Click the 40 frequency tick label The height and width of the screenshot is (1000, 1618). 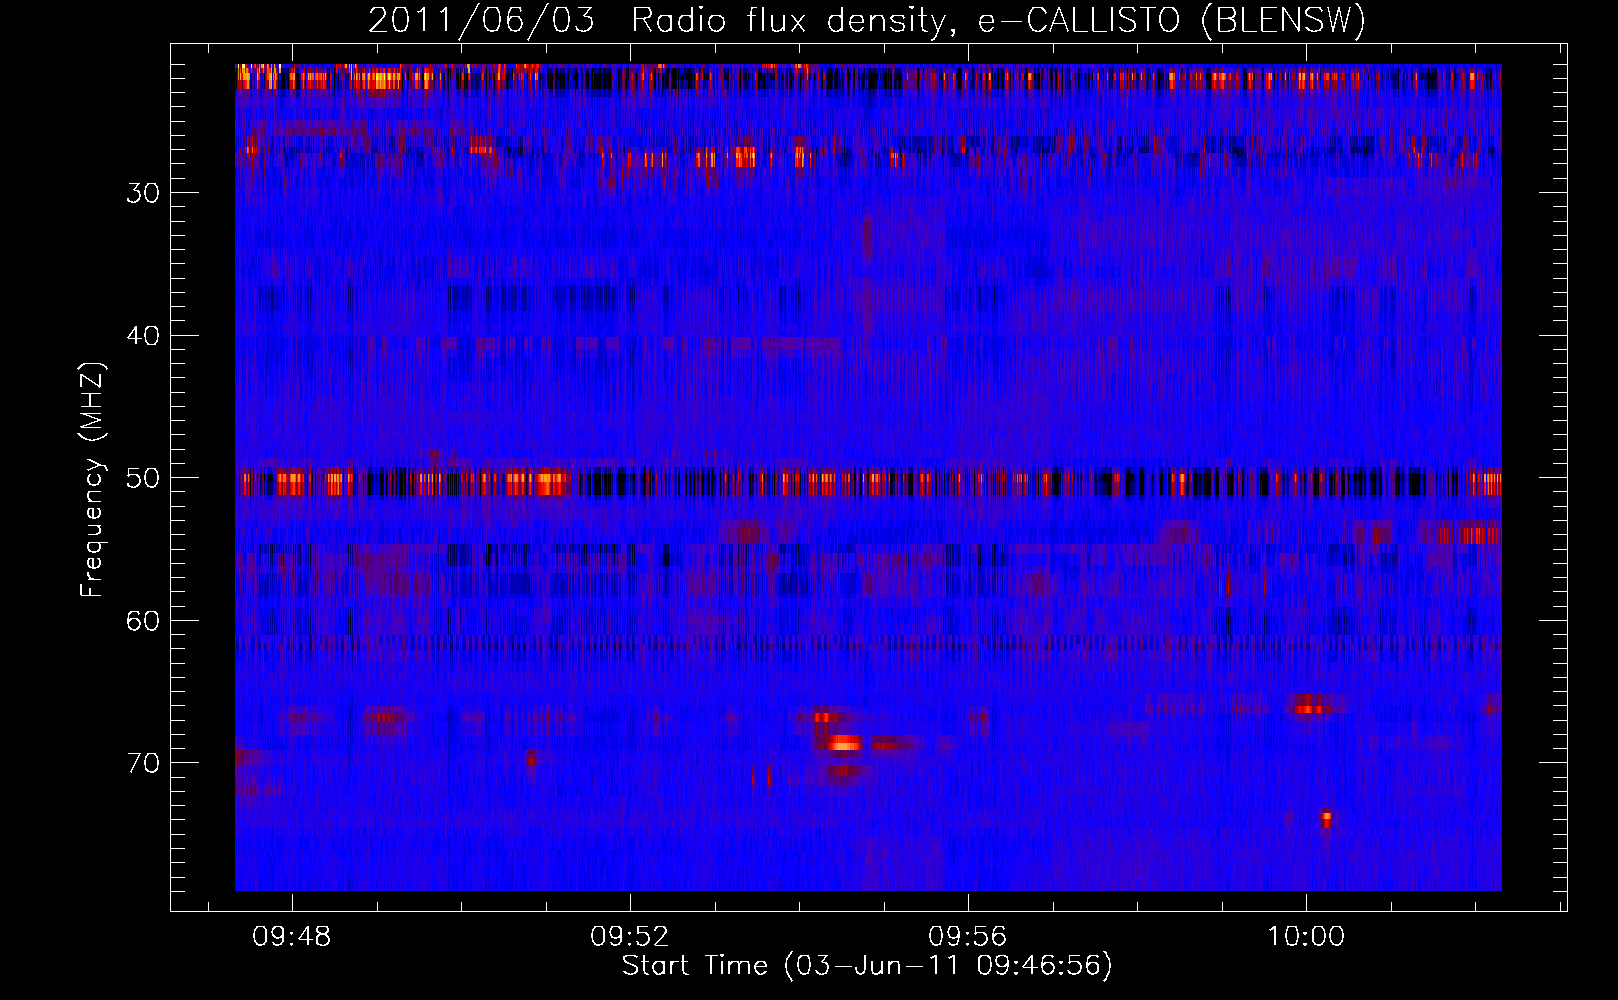143,336
